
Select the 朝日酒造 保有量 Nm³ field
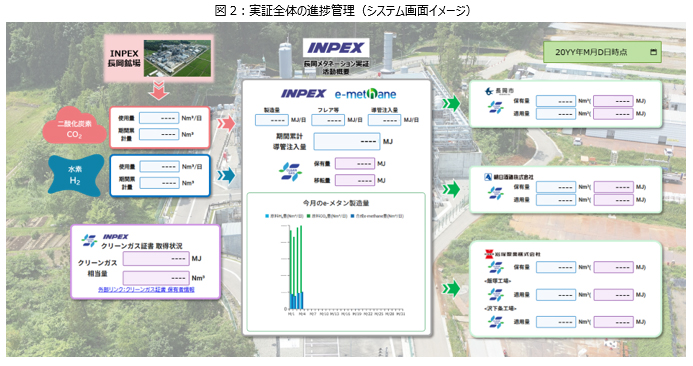[556, 187]
